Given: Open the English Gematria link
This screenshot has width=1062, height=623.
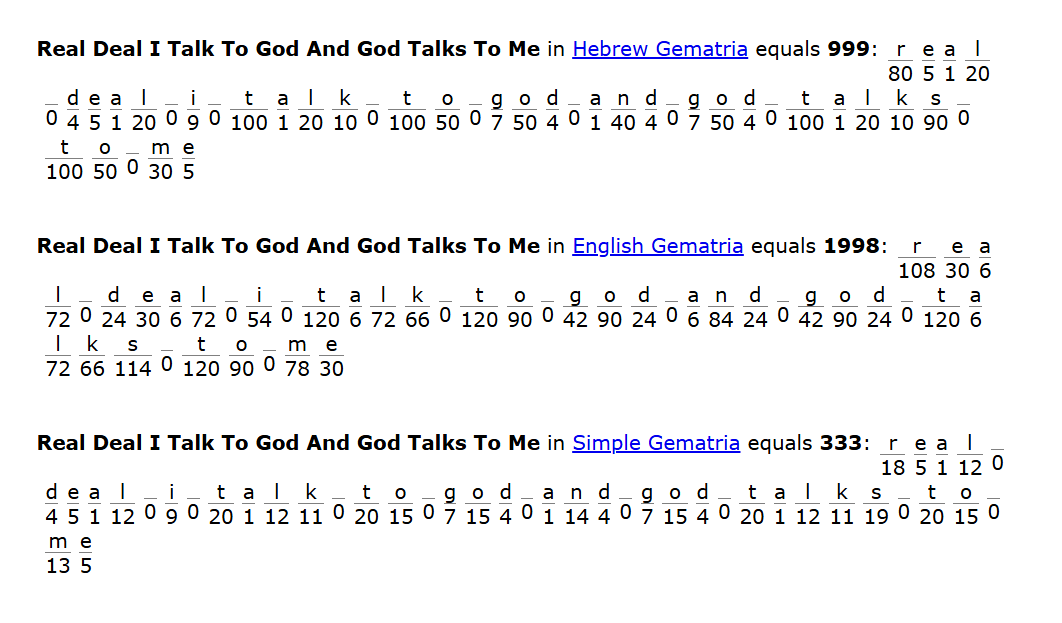Looking at the screenshot, I should click(x=658, y=246).
